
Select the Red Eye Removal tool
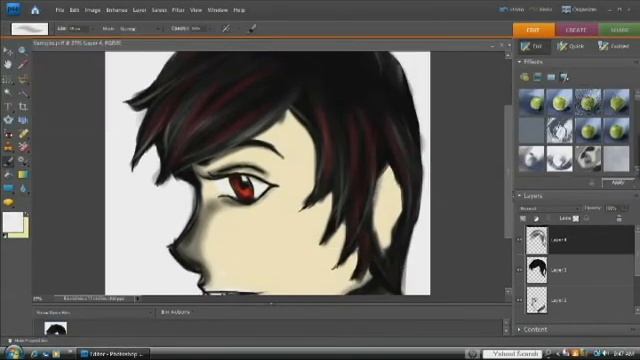pyautogui.click(x=8, y=134)
